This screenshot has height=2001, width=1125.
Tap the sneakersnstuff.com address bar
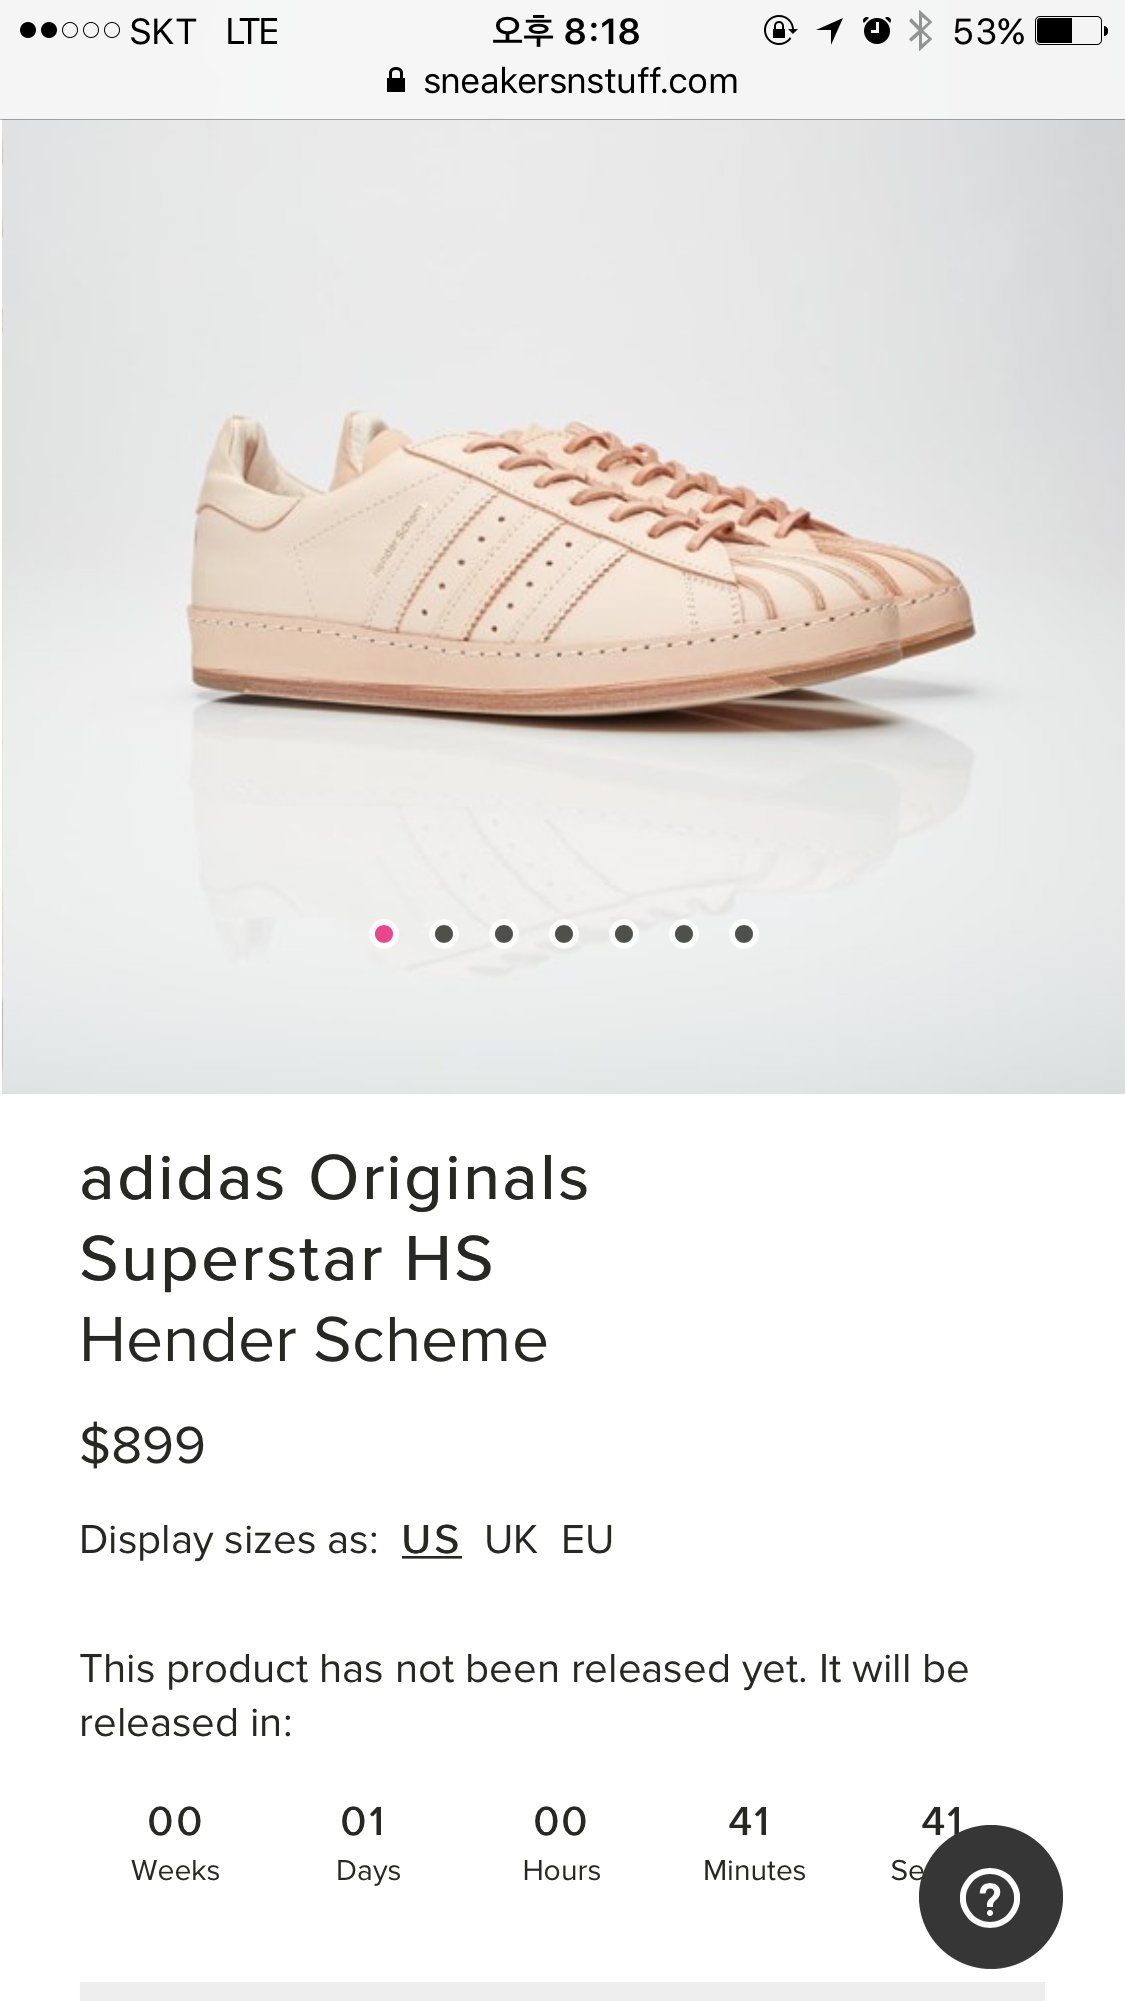[x=562, y=81]
